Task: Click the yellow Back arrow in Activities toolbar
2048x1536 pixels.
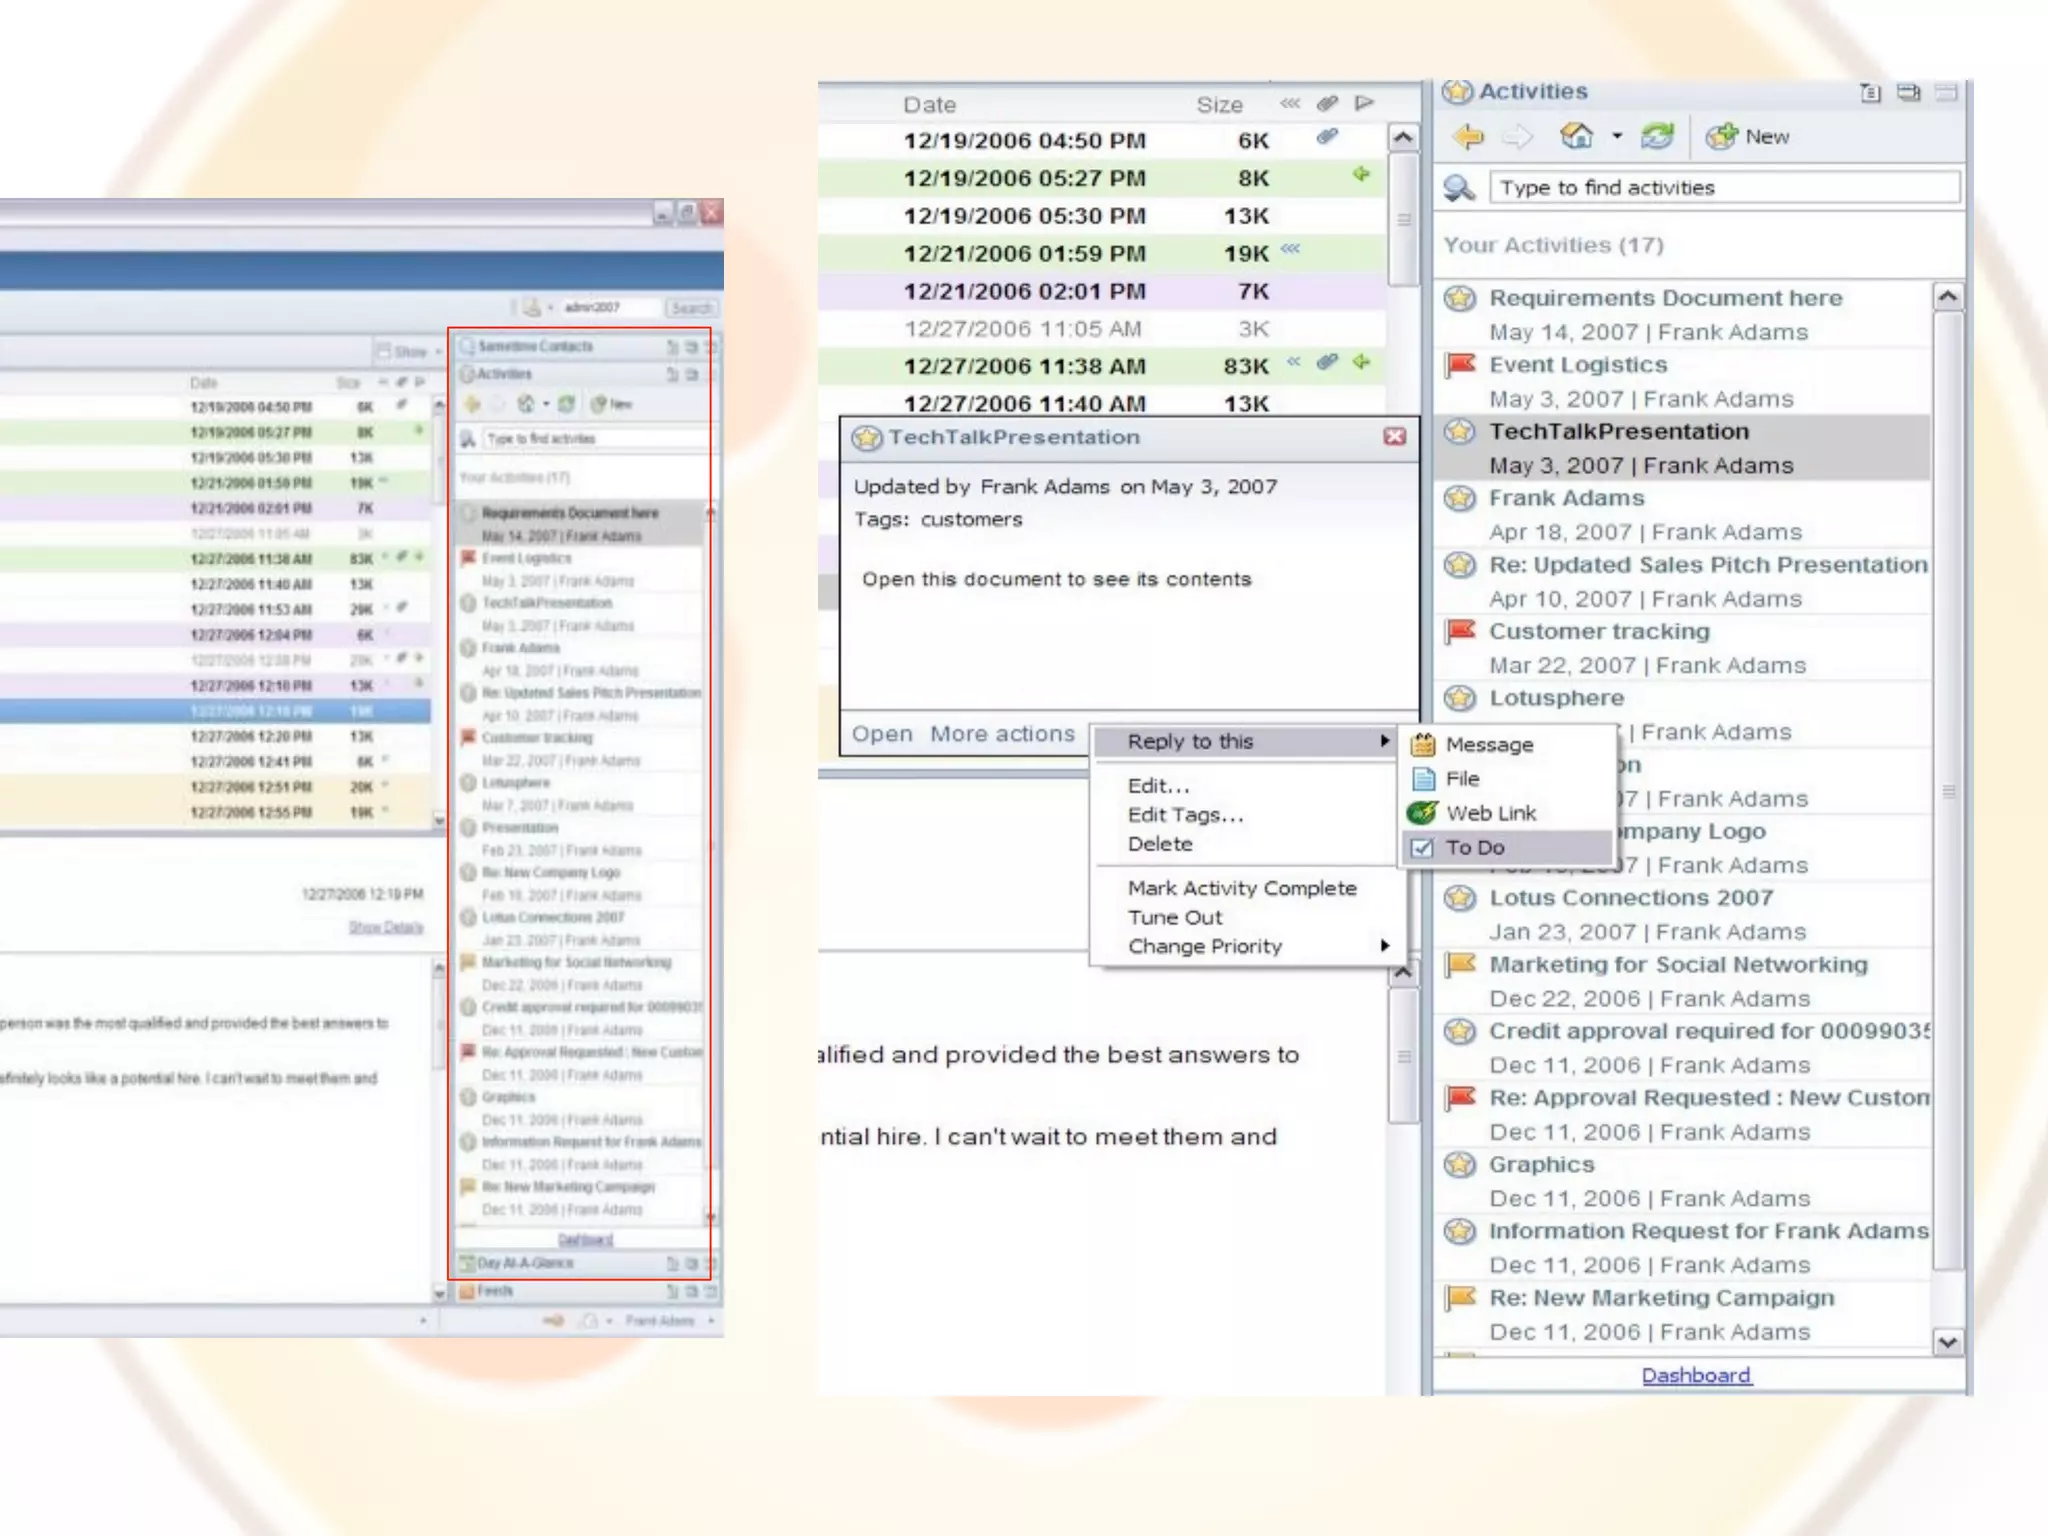Action: (x=1468, y=137)
